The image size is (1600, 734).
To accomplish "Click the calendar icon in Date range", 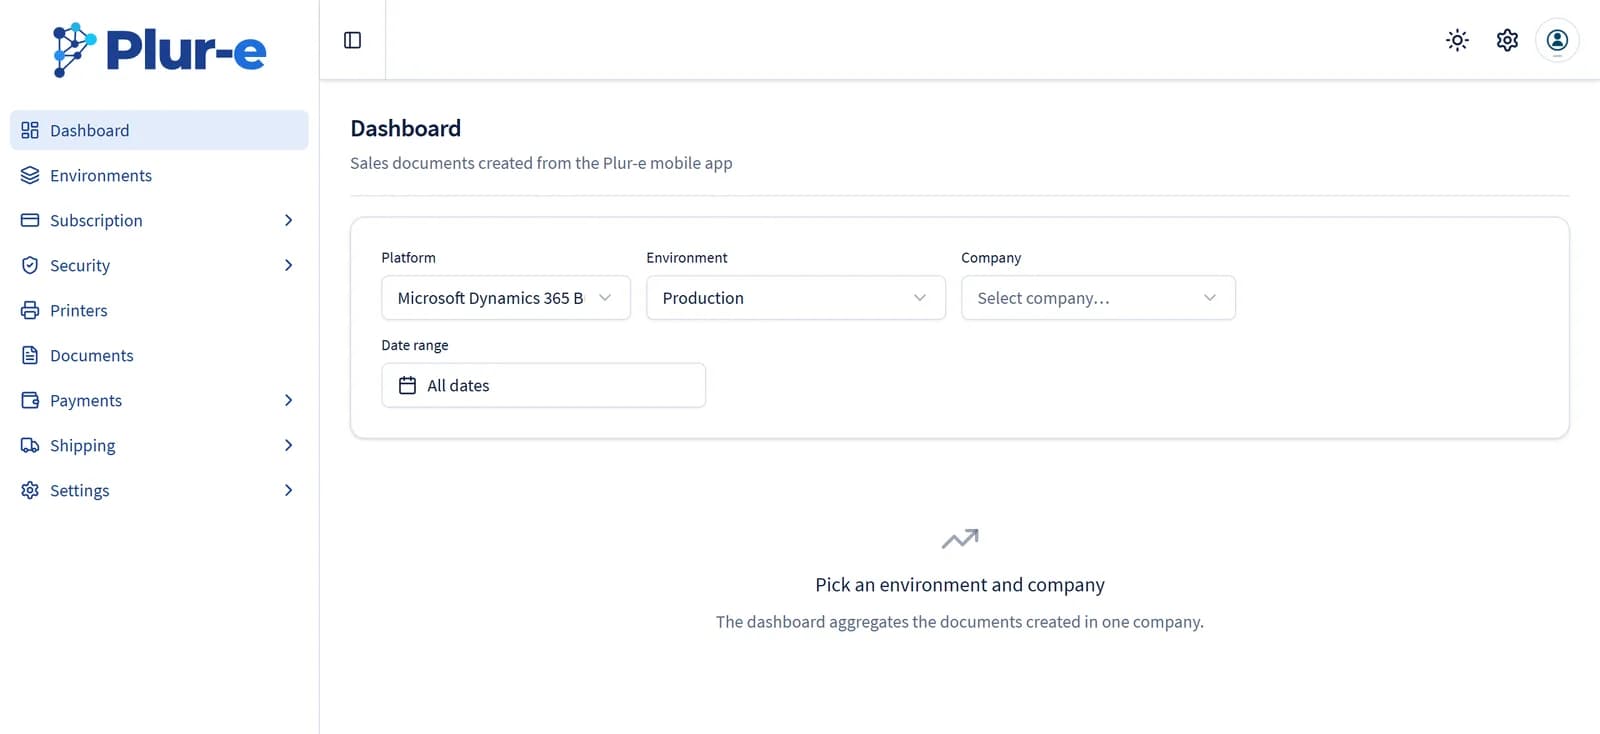I will point(407,385).
